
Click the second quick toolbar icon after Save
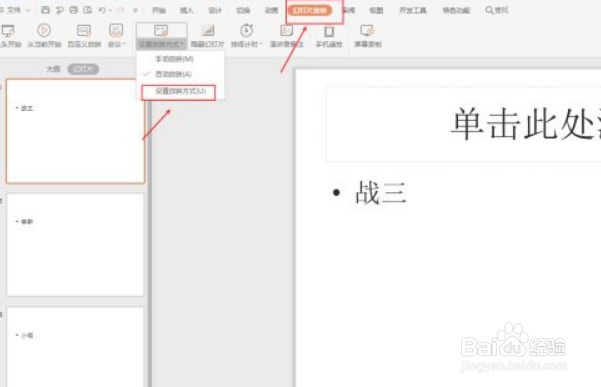(59, 10)
